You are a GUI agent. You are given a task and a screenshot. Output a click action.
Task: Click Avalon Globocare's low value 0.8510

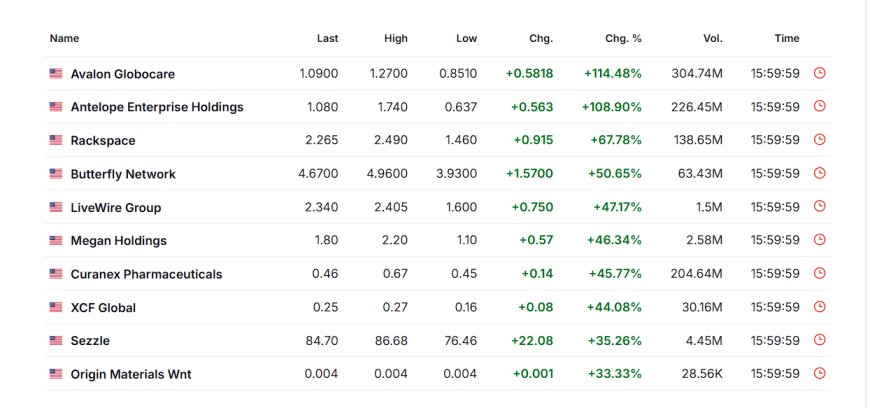(458, 73)
